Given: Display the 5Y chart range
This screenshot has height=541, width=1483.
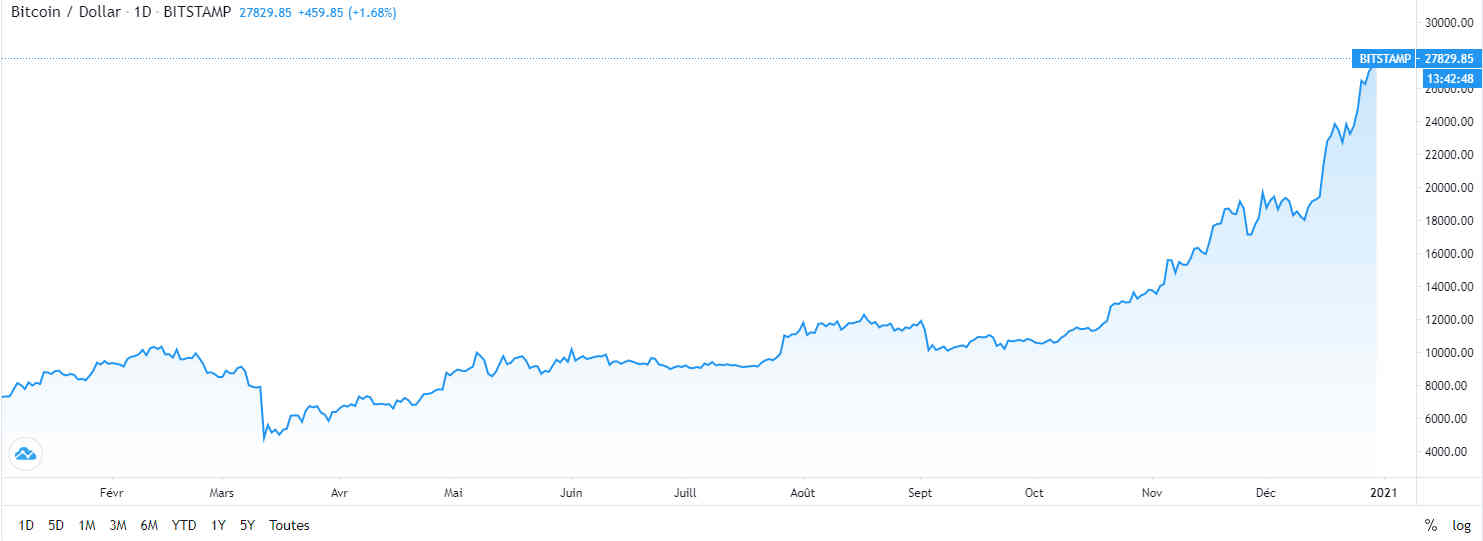Looking at the screenshot, I should point(247,525).
